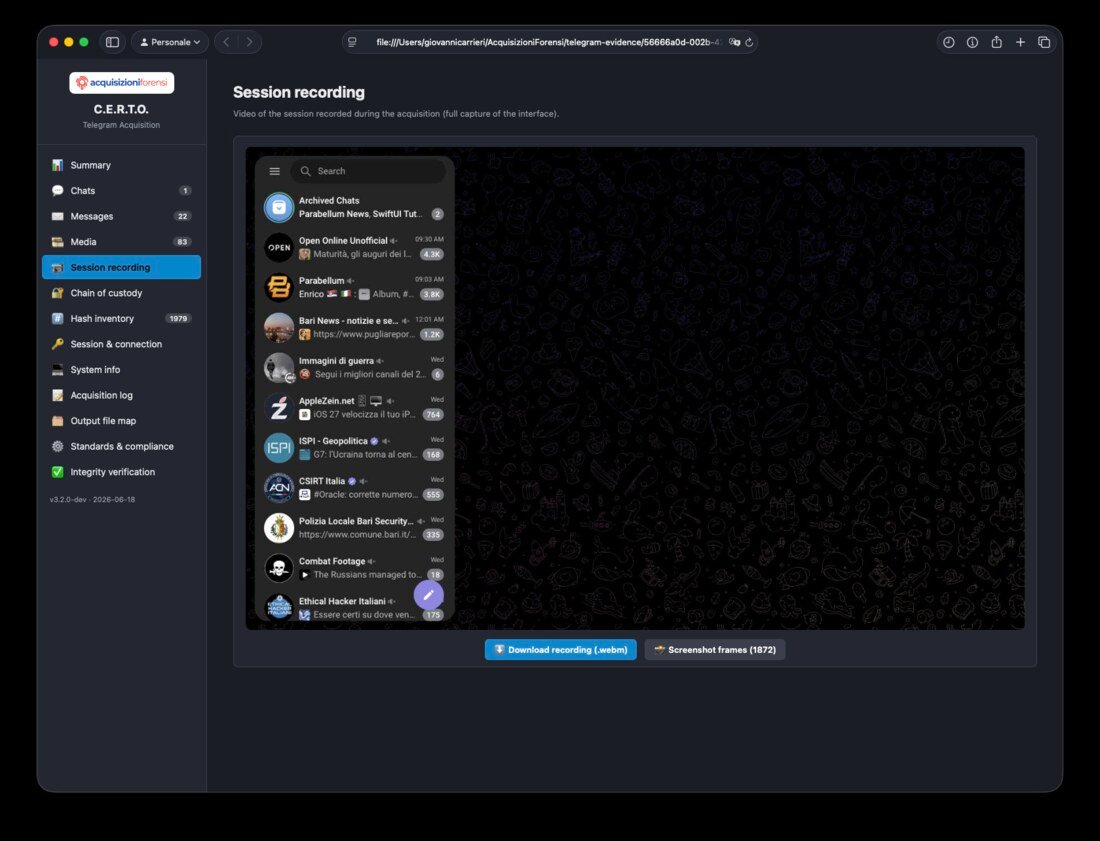Open Archived Chats in recording
The width and height of the screenshot is (1100, 841).
[354, 207]
